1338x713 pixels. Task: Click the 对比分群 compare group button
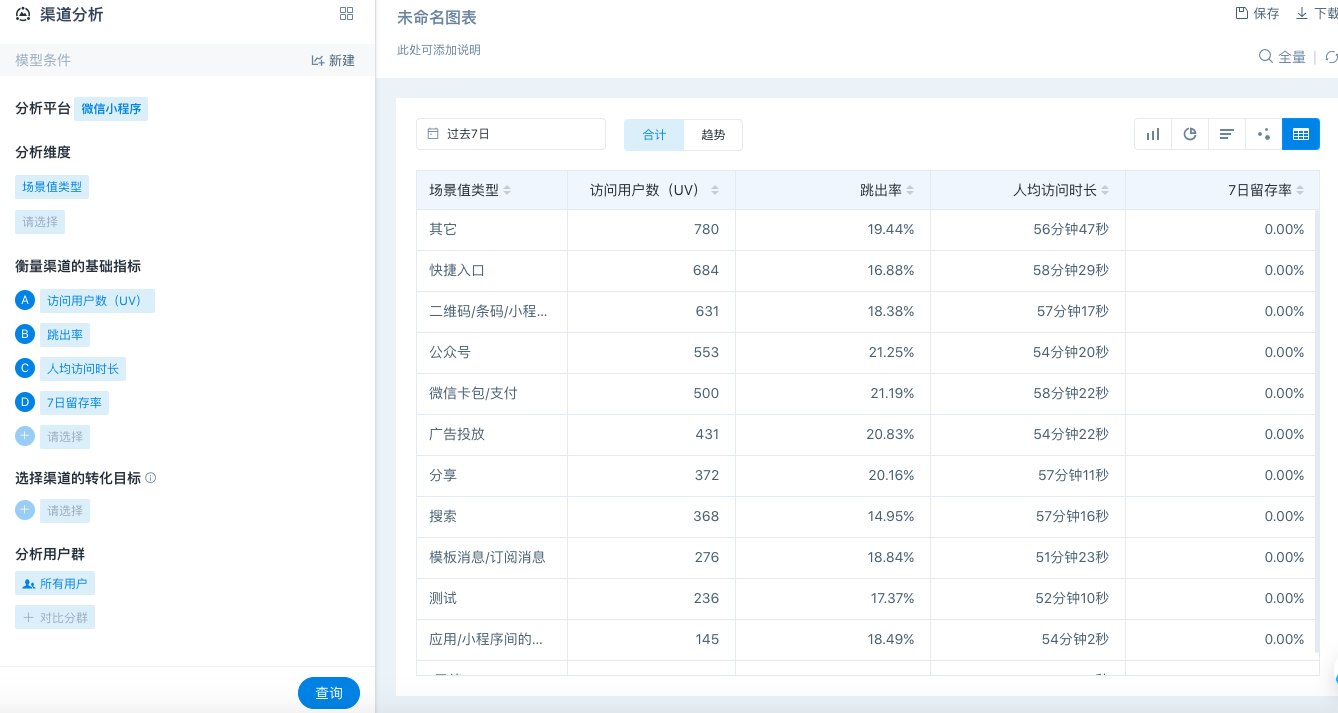[55, 617]
